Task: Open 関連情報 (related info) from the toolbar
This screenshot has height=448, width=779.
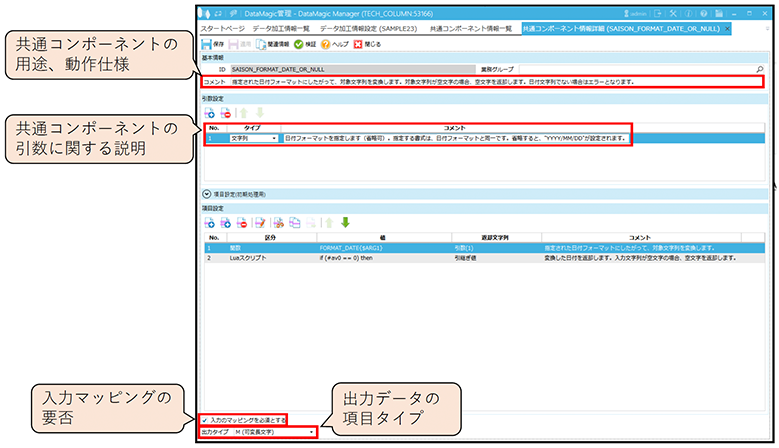Action: [x=274, y=45]
